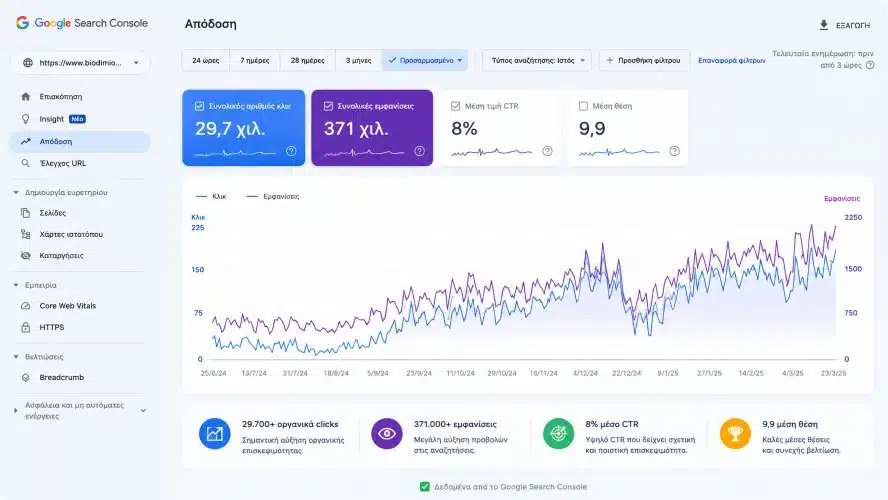Click help icon on the impressions card

point(419,151)
